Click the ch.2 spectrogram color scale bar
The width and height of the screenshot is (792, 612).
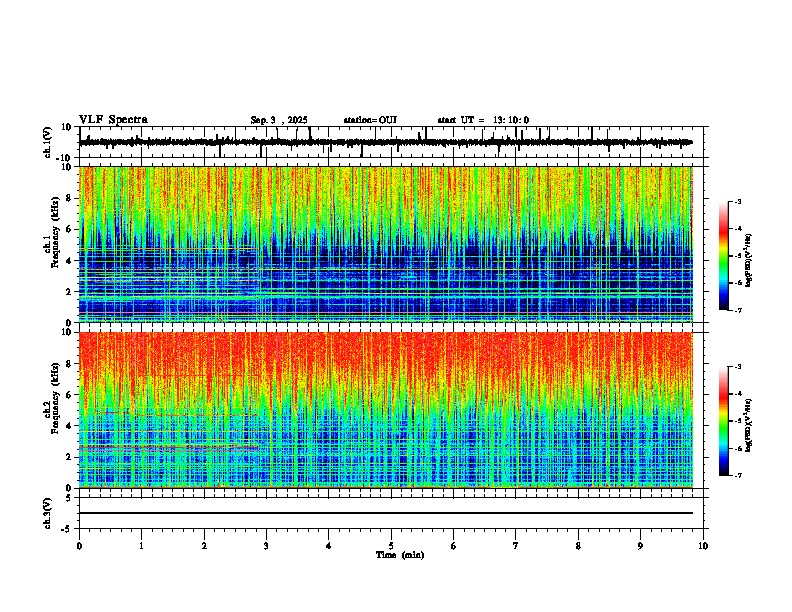tap(724, 421)
